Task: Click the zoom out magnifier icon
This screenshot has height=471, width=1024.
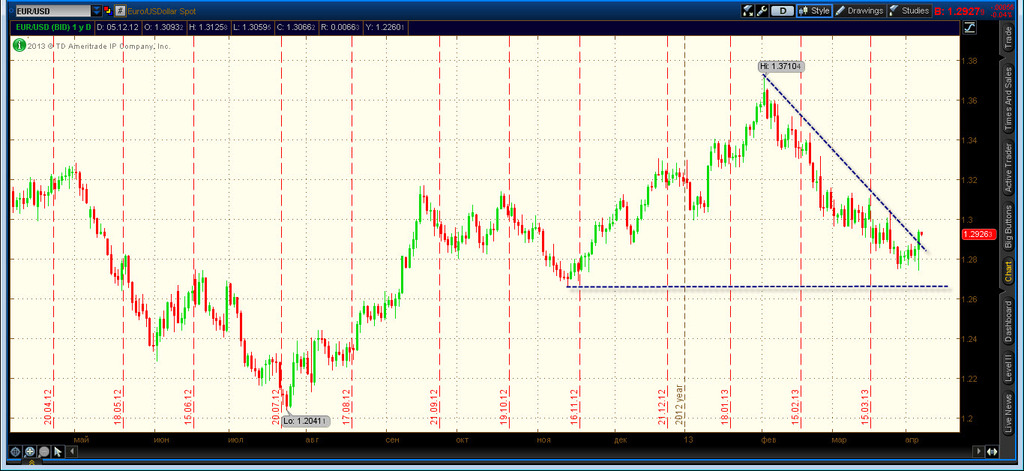Action: point(44,451)
